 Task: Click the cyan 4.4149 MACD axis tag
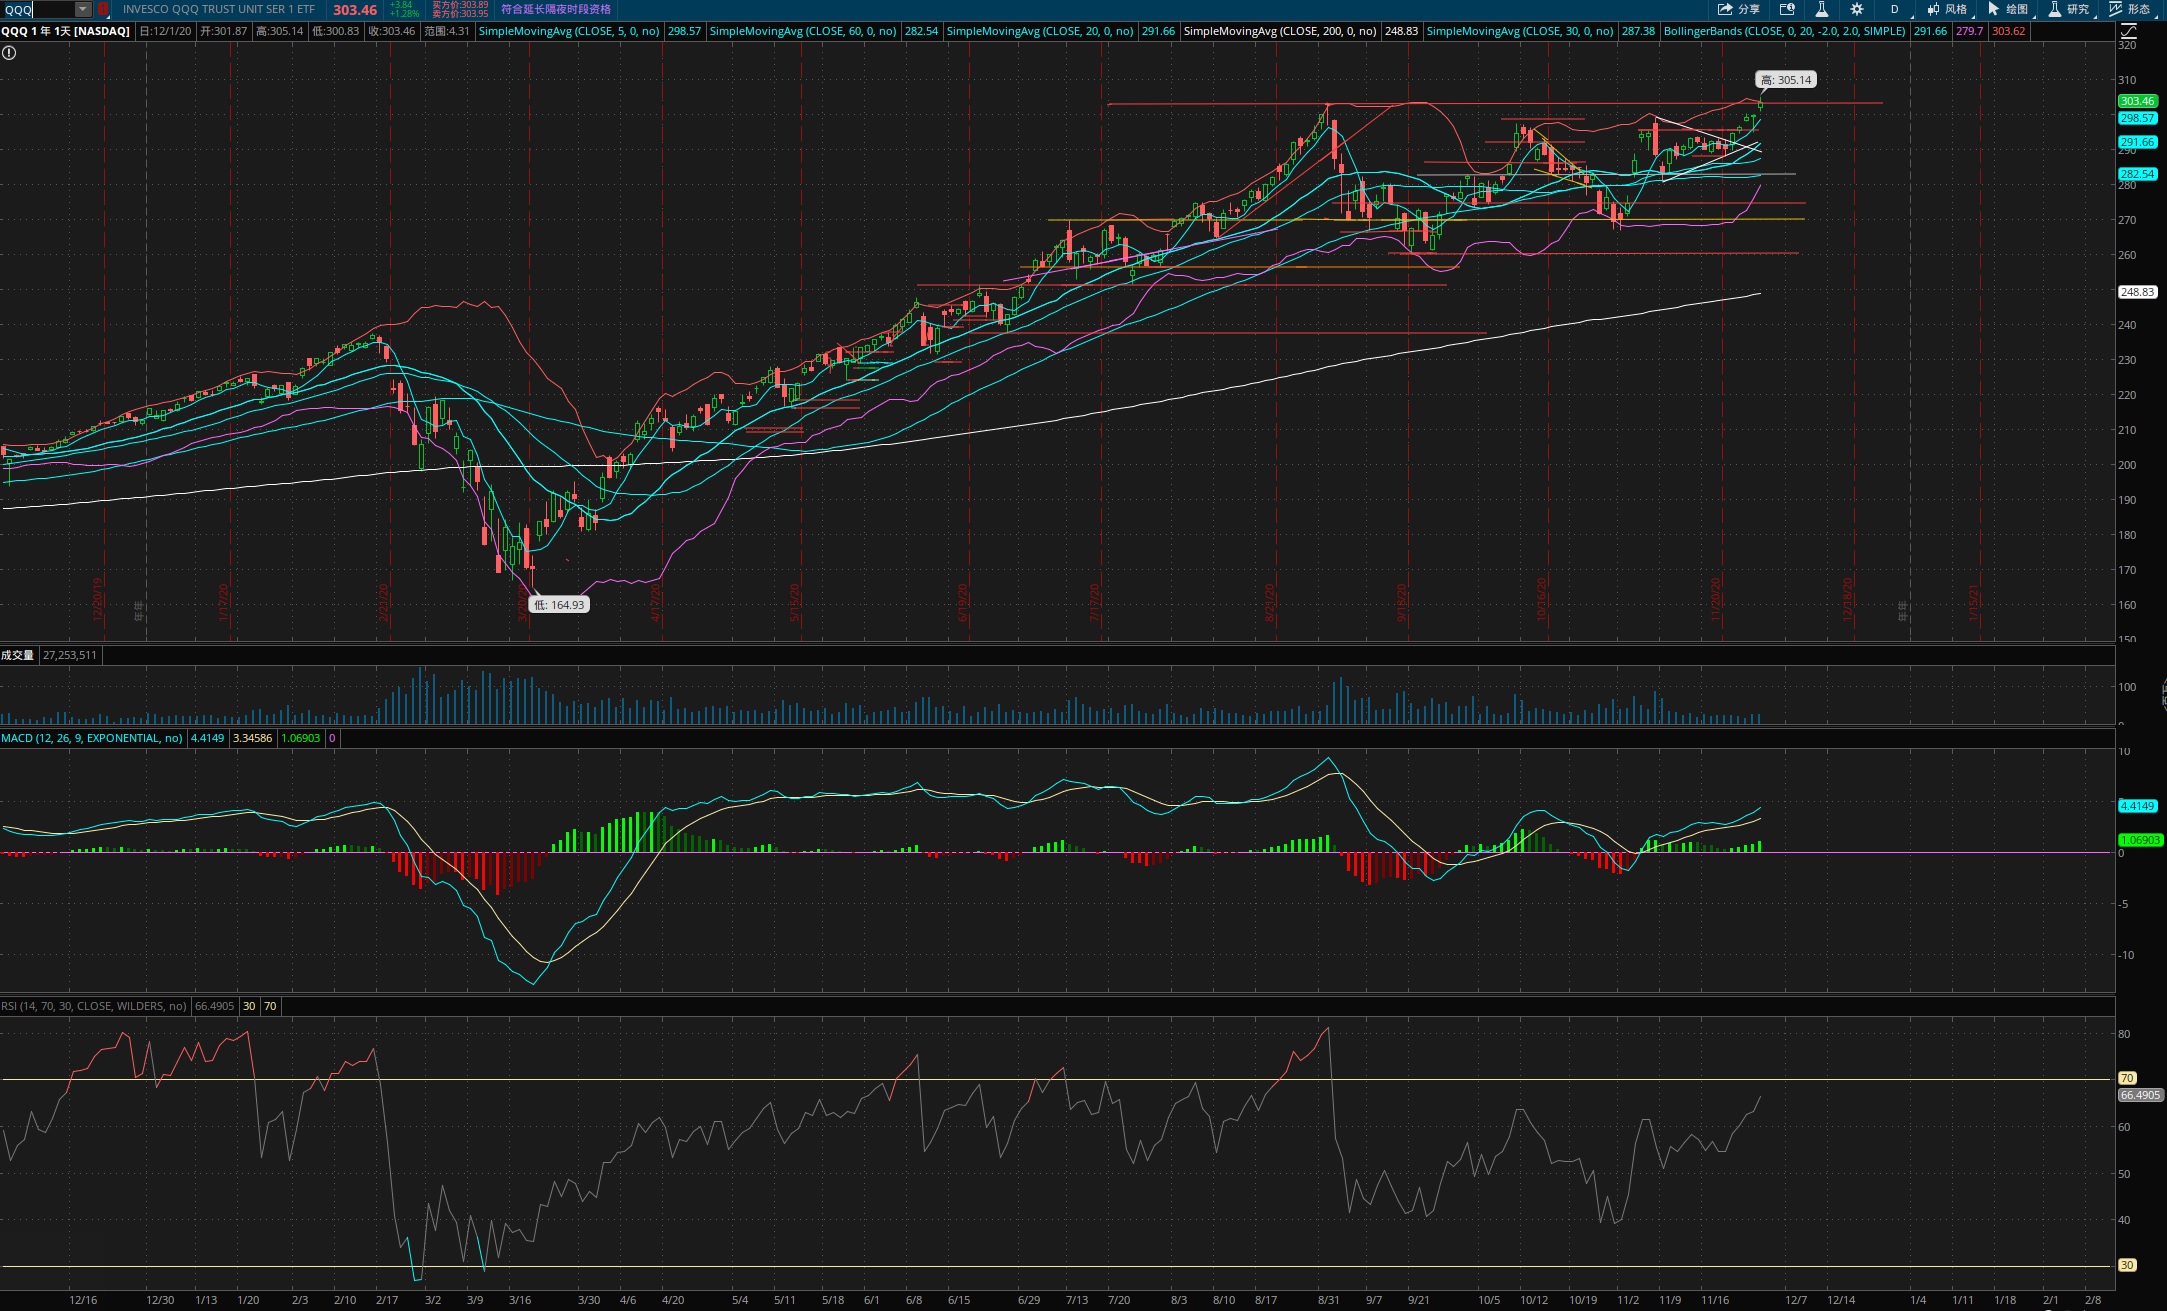click(x=2137, y=806)
